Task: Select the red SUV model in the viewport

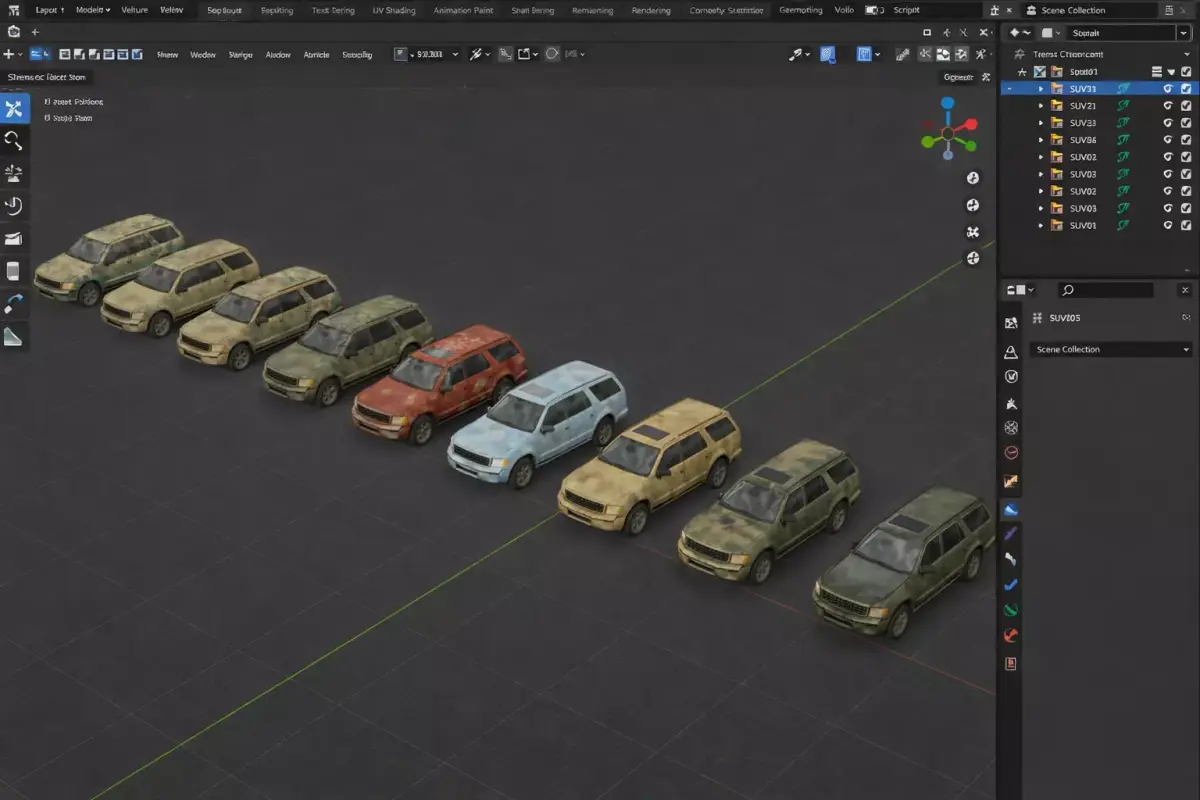Action: coord(440,382)
